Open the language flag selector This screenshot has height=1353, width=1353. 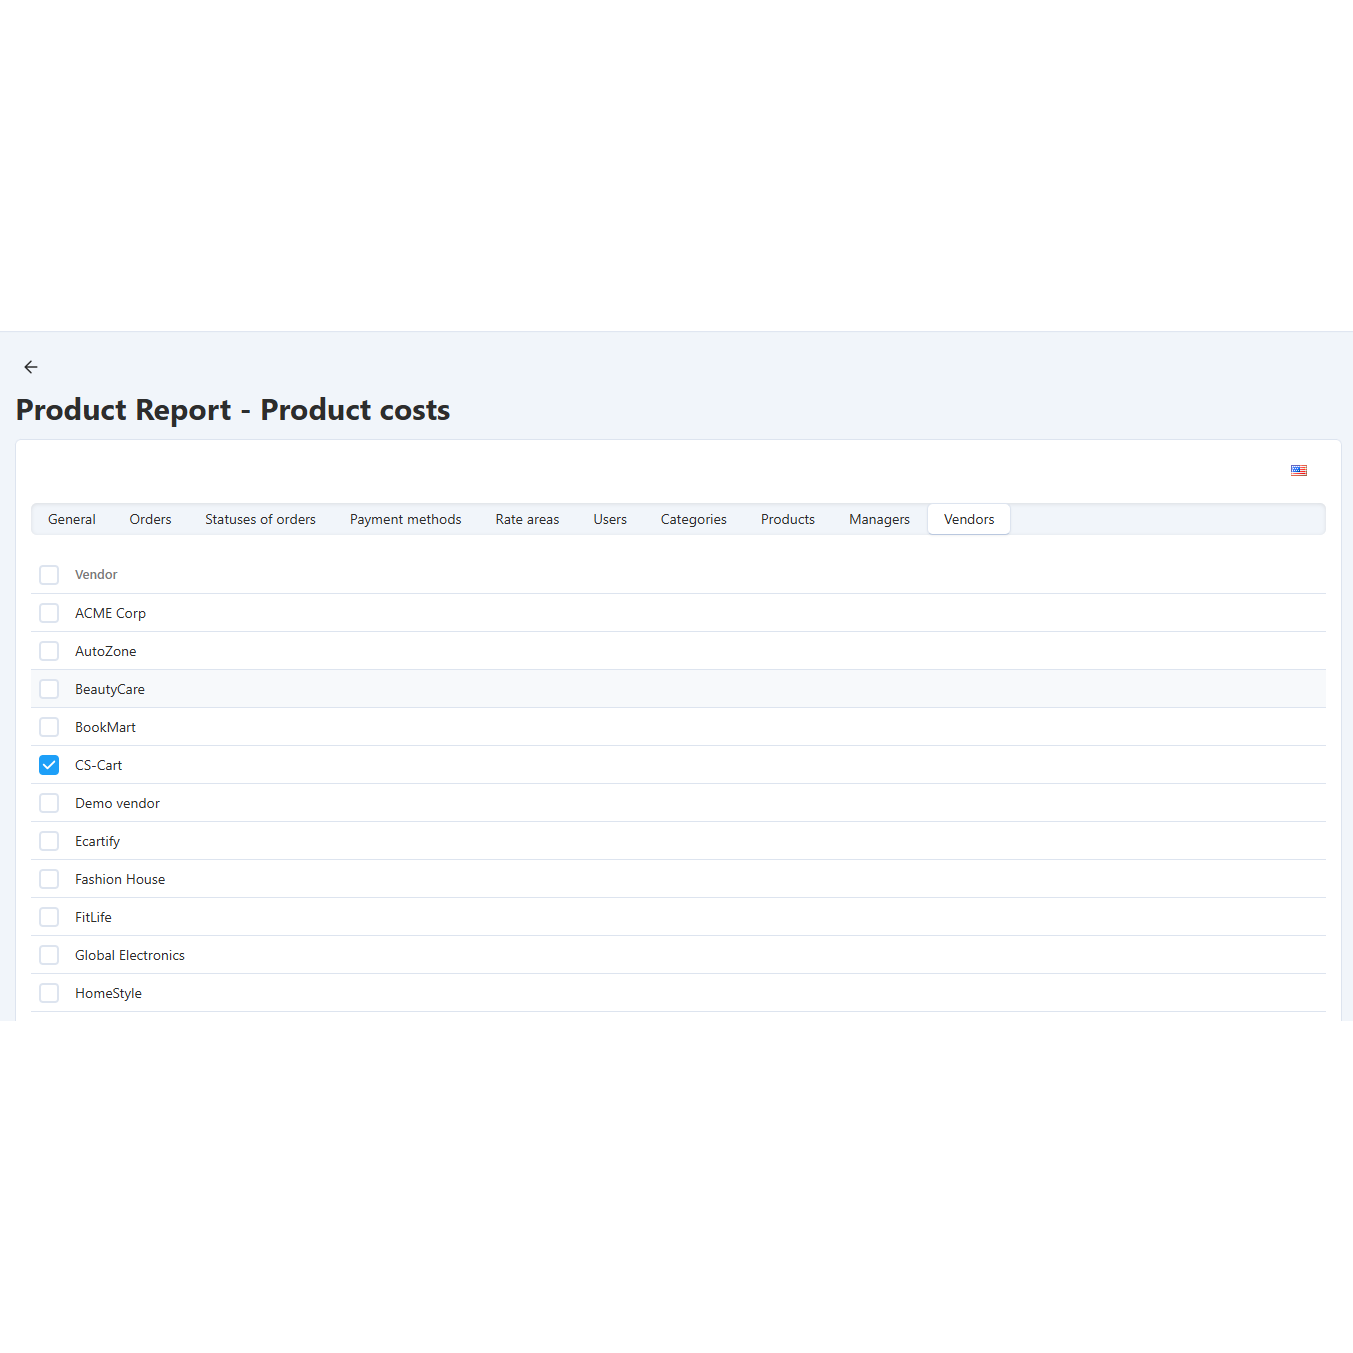(1298, 470)
